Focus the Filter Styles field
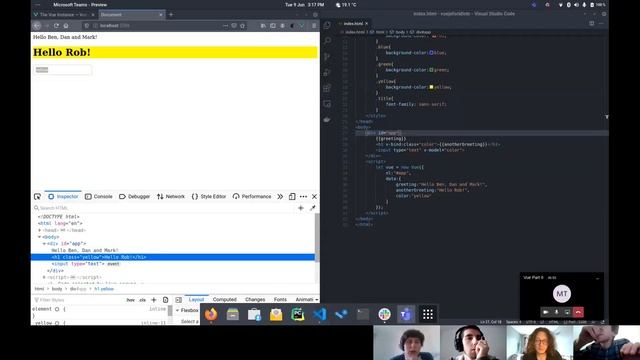Viewport: 640px width, 360px height. 78,300
